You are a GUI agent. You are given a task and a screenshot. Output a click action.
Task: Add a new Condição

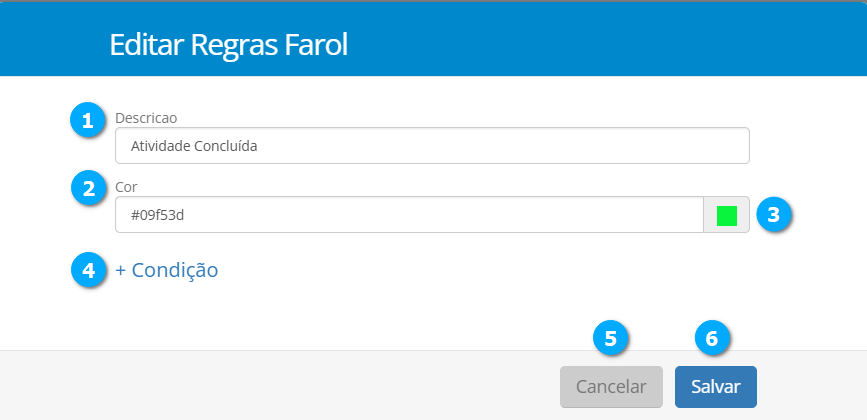(167, 270)
